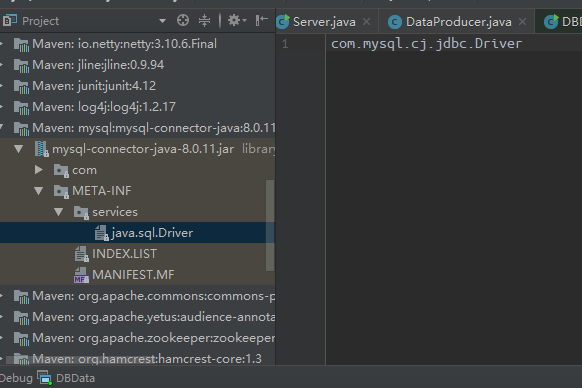This screenshot has width=582, height=388.
Task: Click library icon of log4j entry
Action: pos(21,108)
